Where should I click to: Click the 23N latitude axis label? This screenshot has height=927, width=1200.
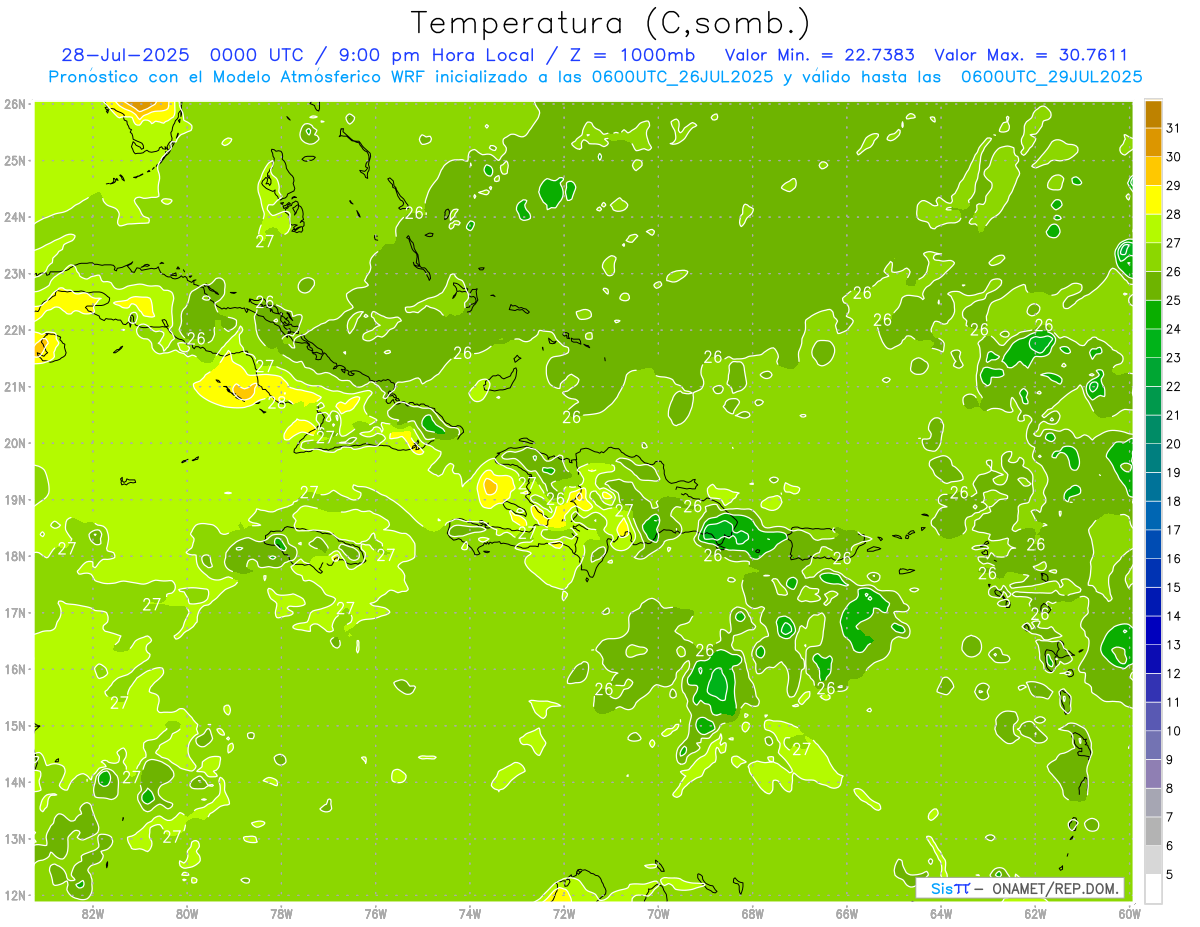click(x=15, y=273)
